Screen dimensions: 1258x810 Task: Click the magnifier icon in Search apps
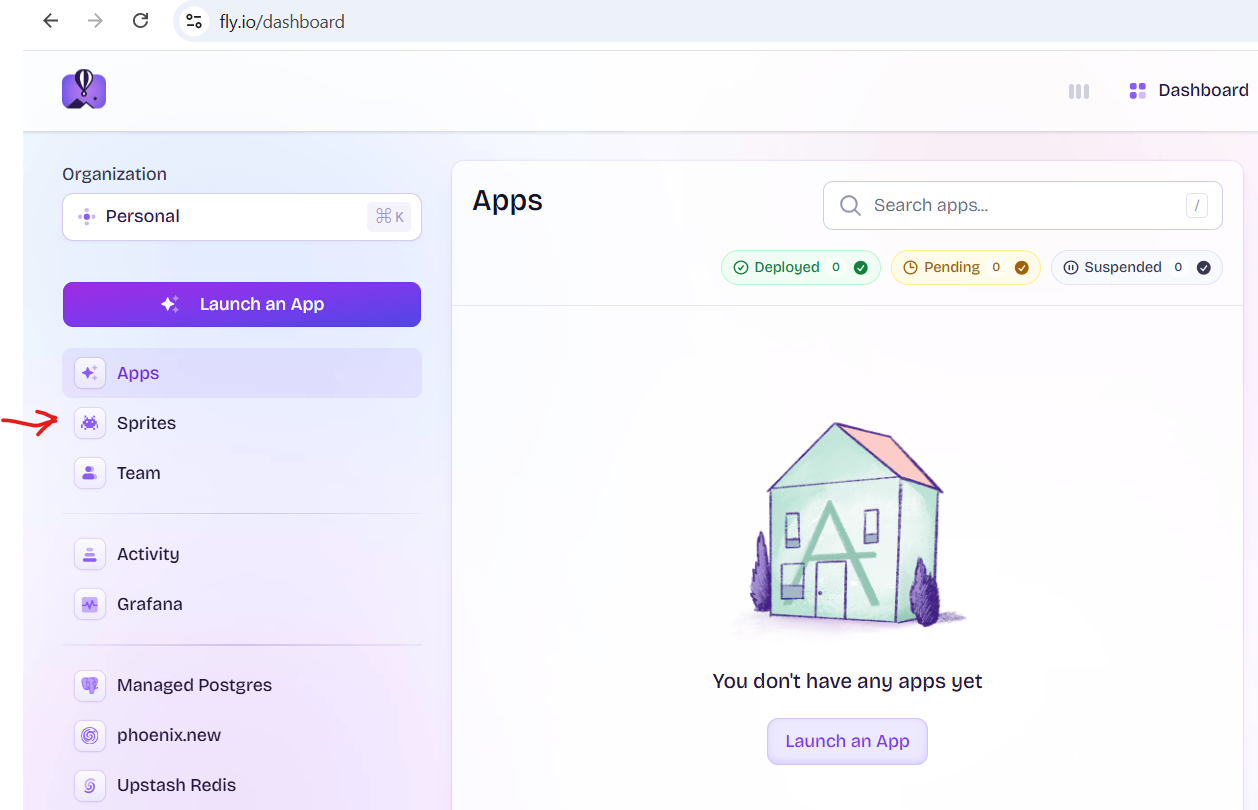tap(850, 205)
